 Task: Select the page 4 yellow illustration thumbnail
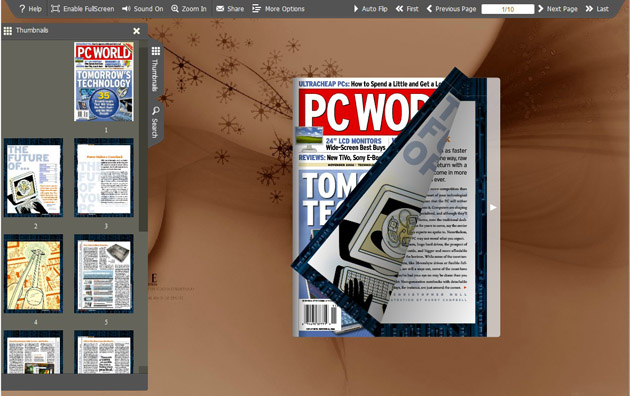coord(33,274)
